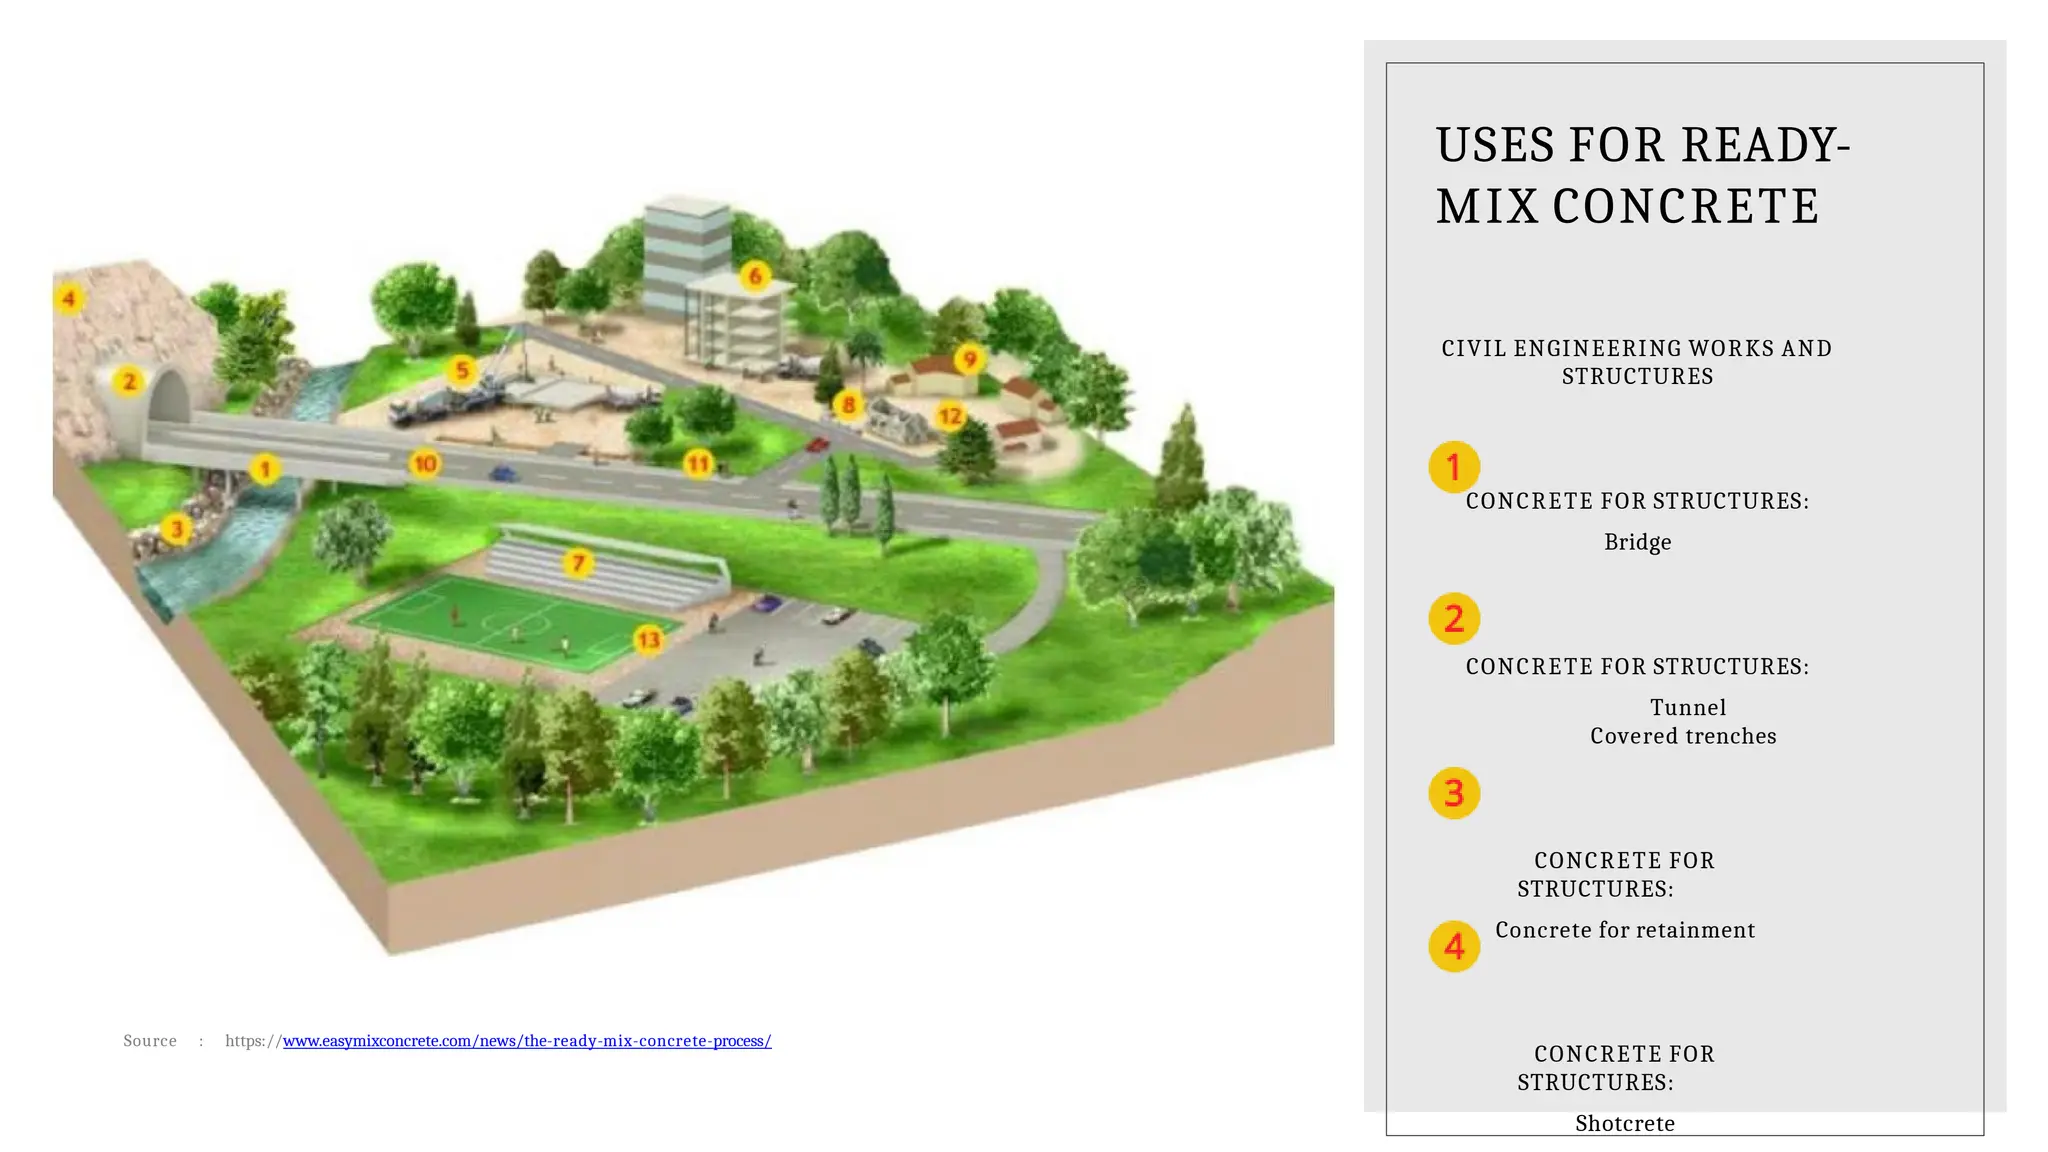Click marker 12 next to the houses
Image resolution: width=2048 pixels, height=1152 pixels.
(x=950, y=415)
